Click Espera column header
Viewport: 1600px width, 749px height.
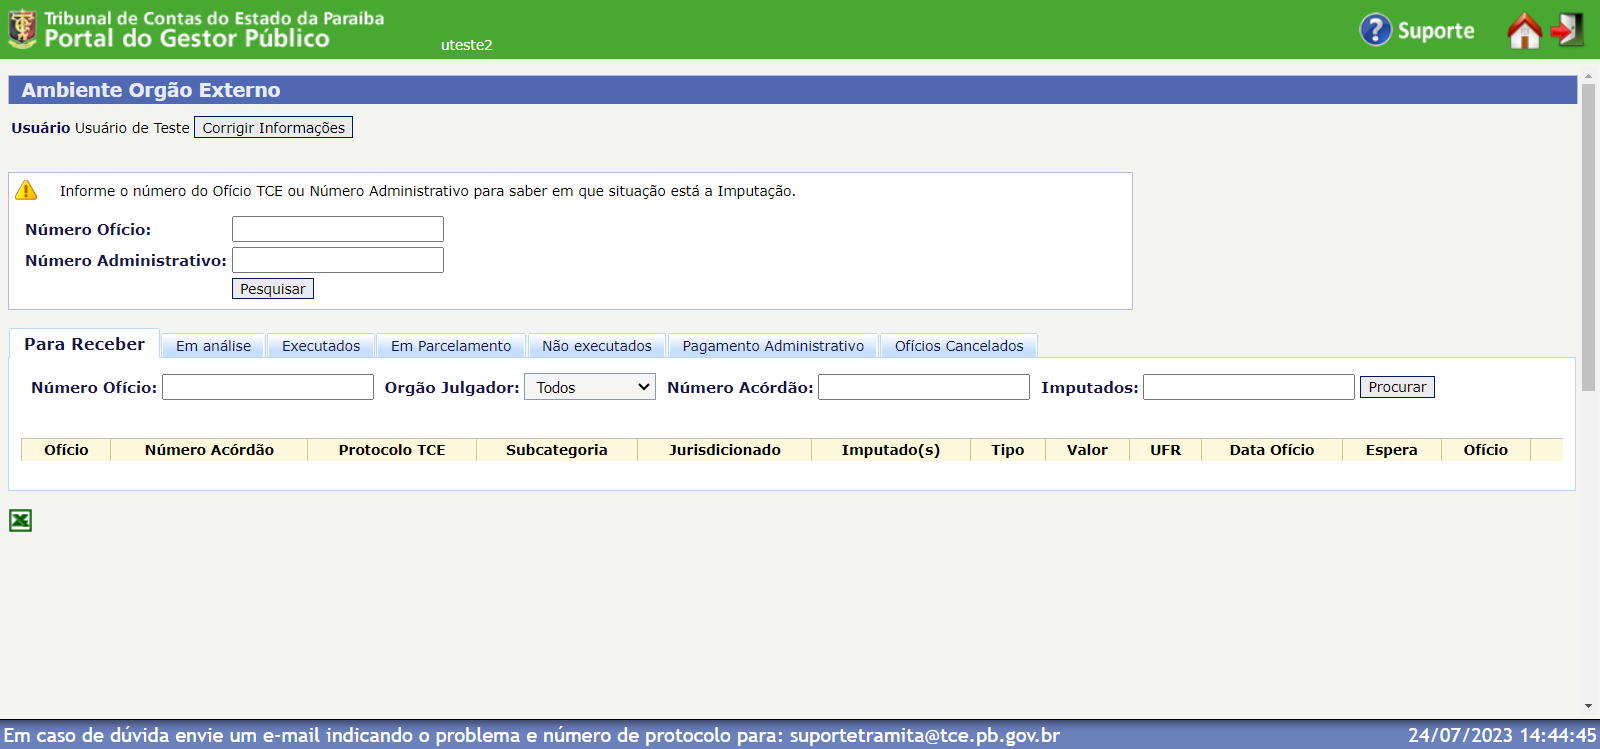pyautogui.click(x=1392, y=450)
